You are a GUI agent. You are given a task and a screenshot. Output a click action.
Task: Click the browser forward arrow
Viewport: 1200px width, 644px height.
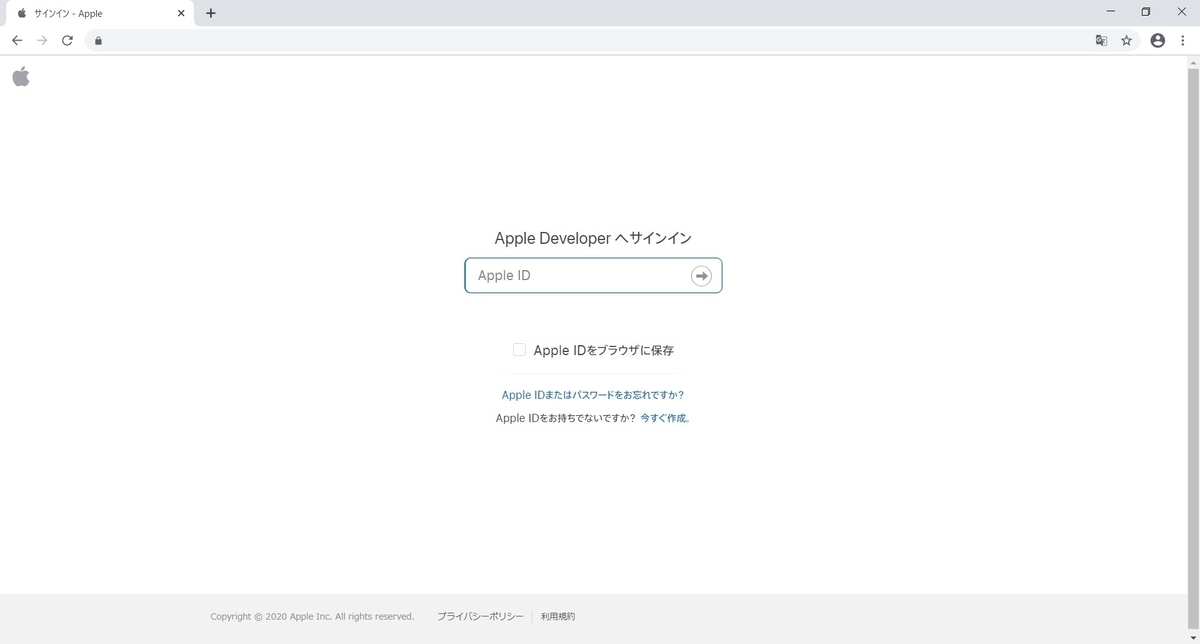click(42, 40)
